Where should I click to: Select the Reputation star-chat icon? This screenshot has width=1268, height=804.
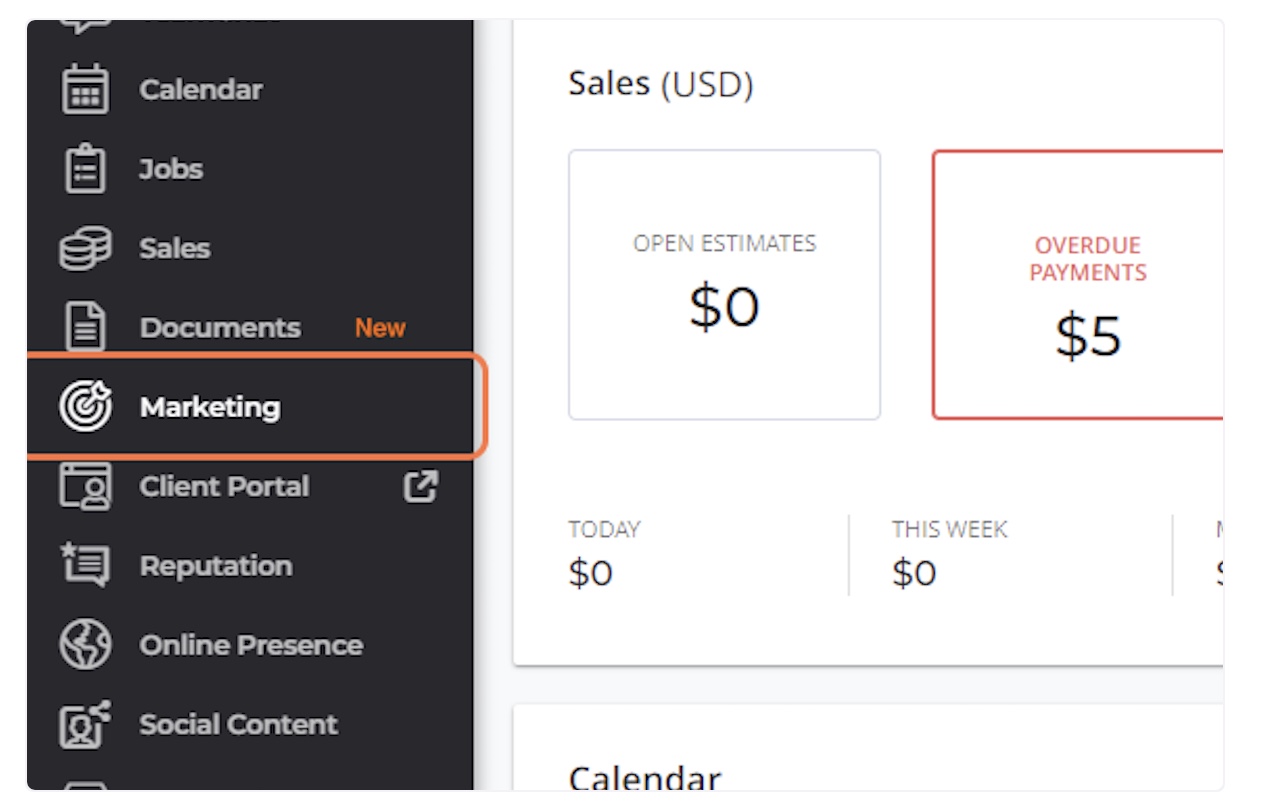click(x=86, y=566)
